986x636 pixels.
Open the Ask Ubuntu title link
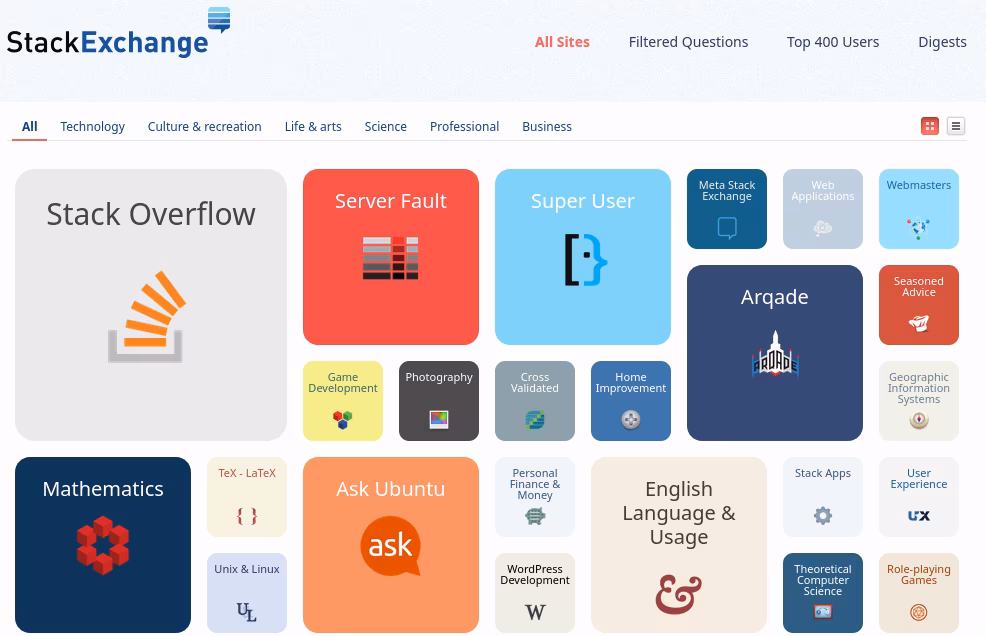click(x=391, y=489)
